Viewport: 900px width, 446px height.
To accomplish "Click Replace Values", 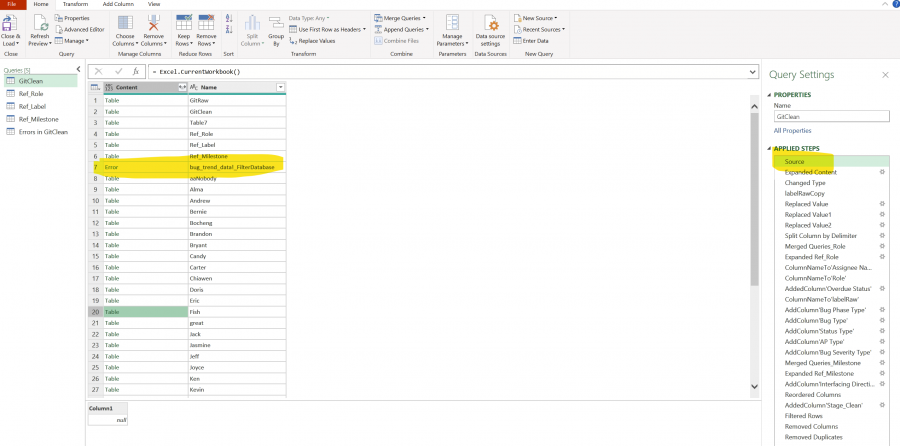I will click(312, 41).
